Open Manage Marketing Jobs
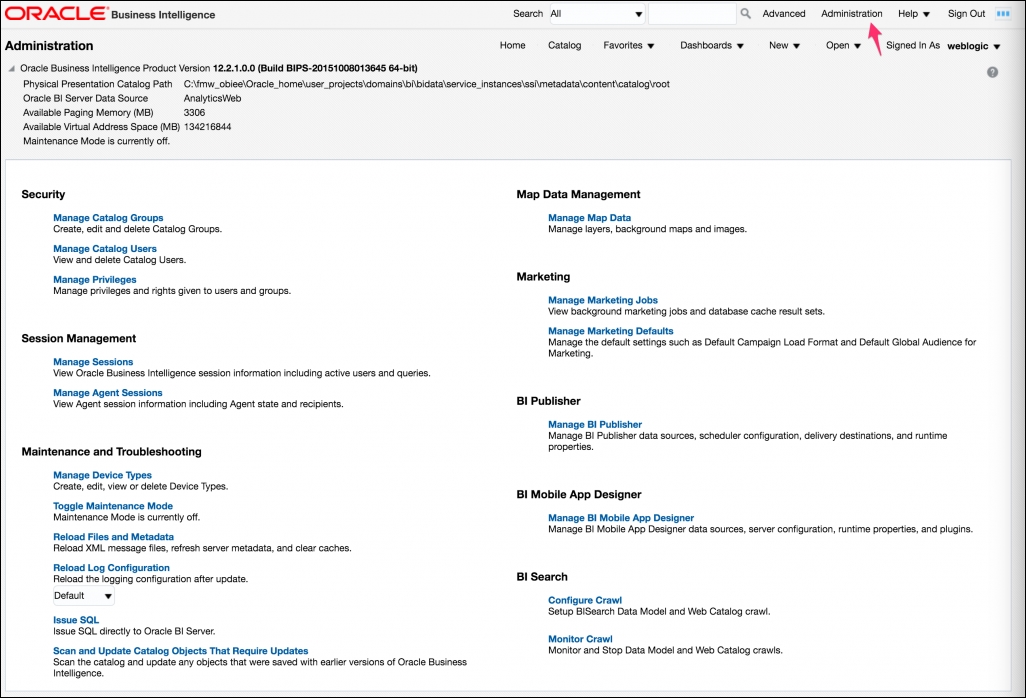 [x=603, y=300]
